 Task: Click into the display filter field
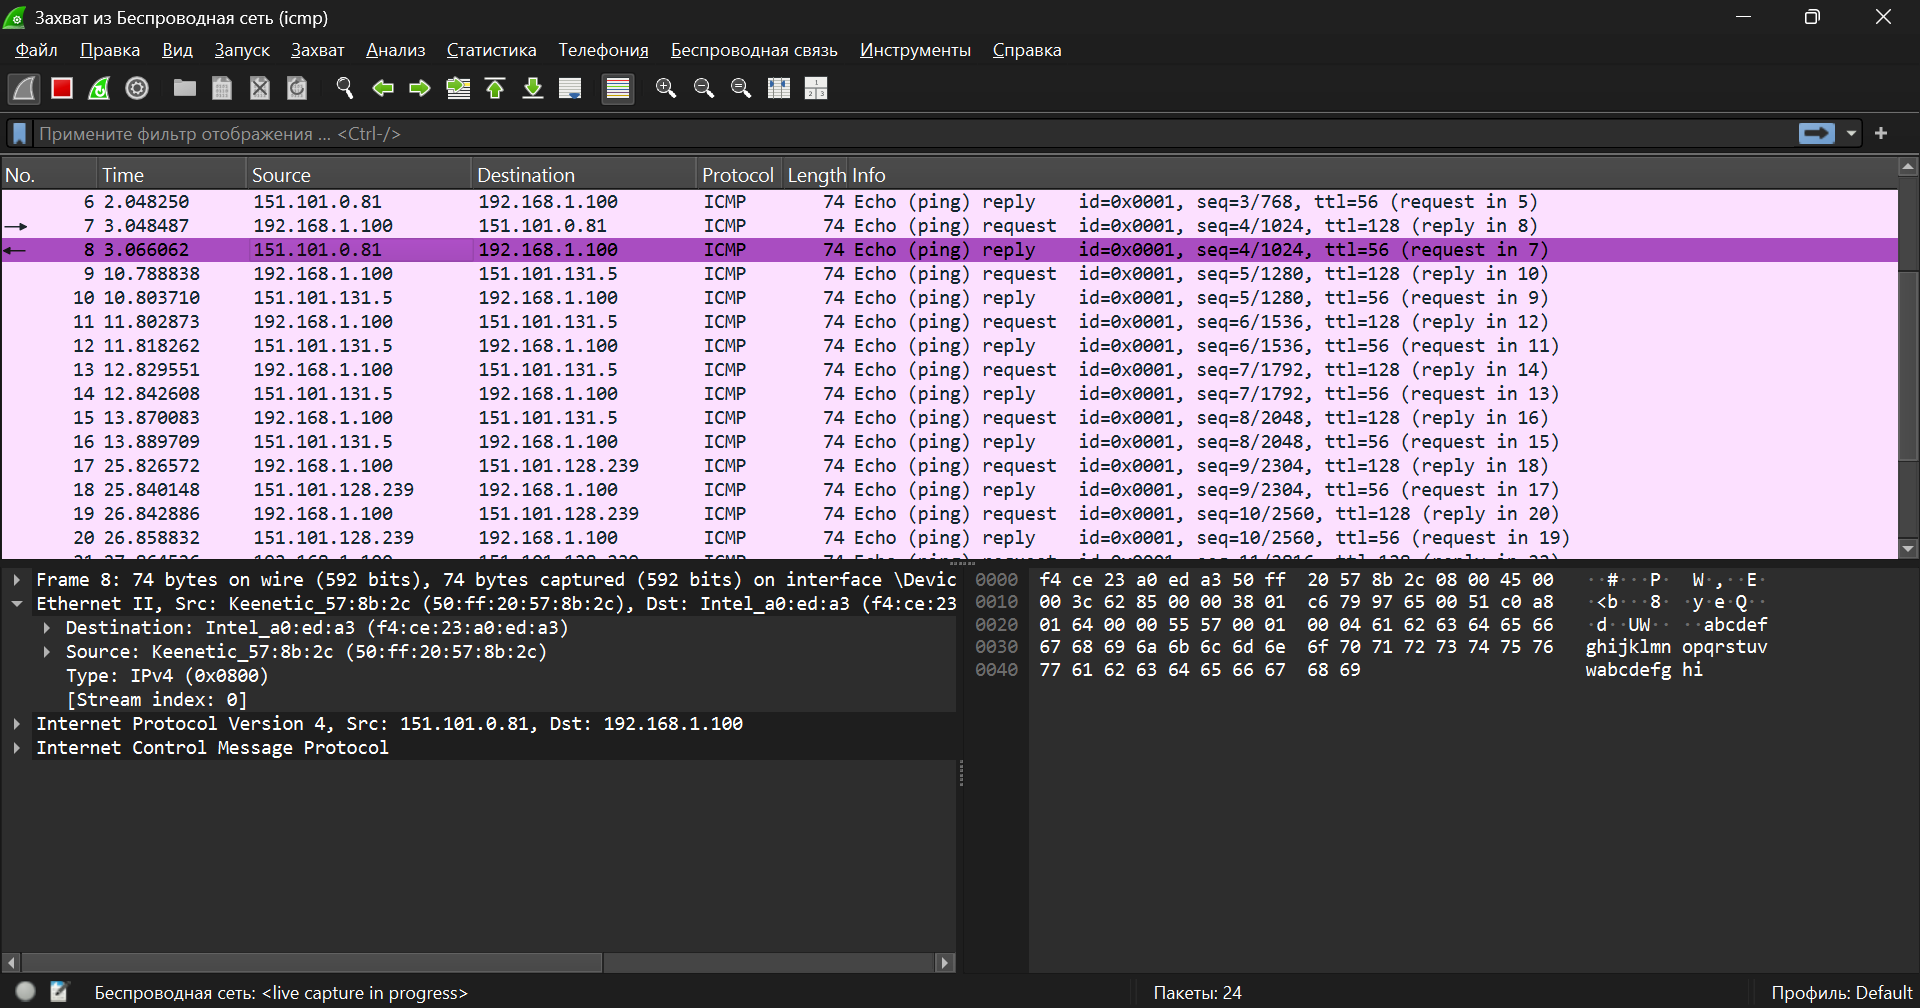click(900, 134)
